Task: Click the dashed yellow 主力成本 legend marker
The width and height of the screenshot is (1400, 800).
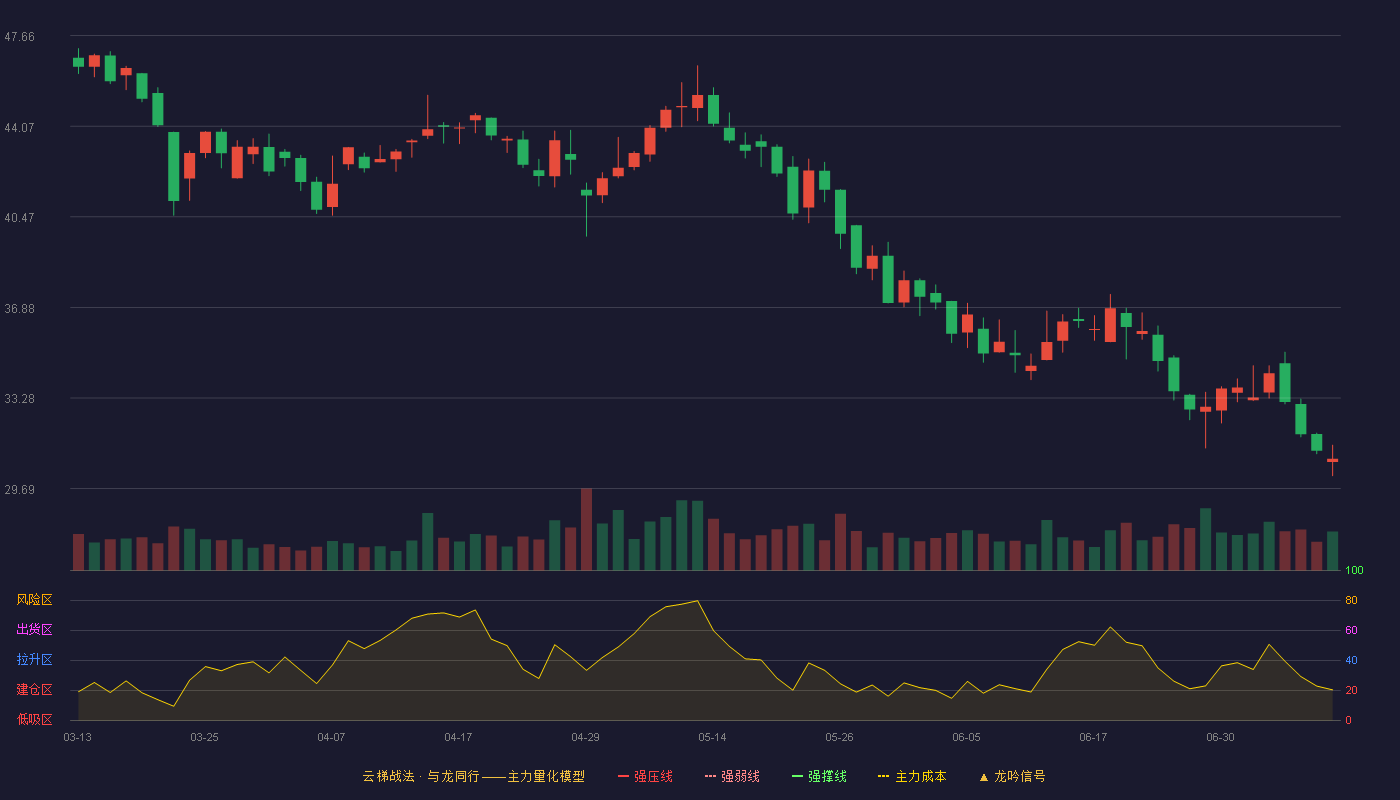Action: pos(884,776)
